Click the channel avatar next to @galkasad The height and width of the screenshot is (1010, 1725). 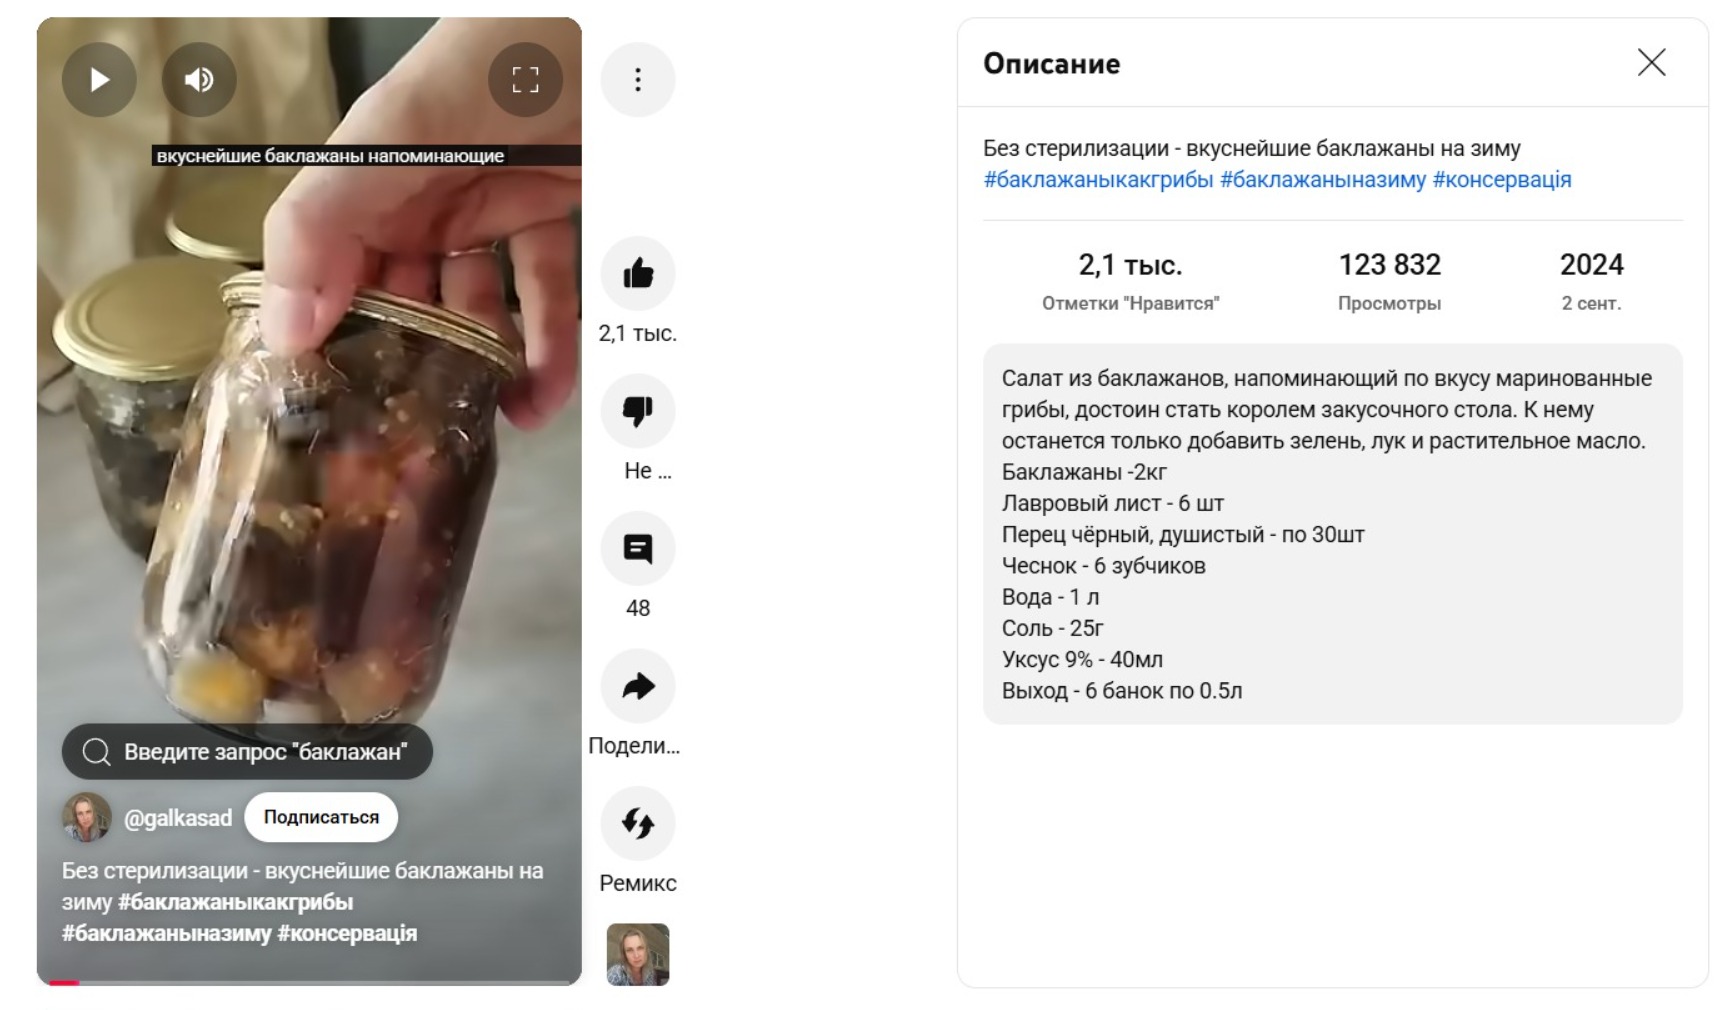[87, 817]
